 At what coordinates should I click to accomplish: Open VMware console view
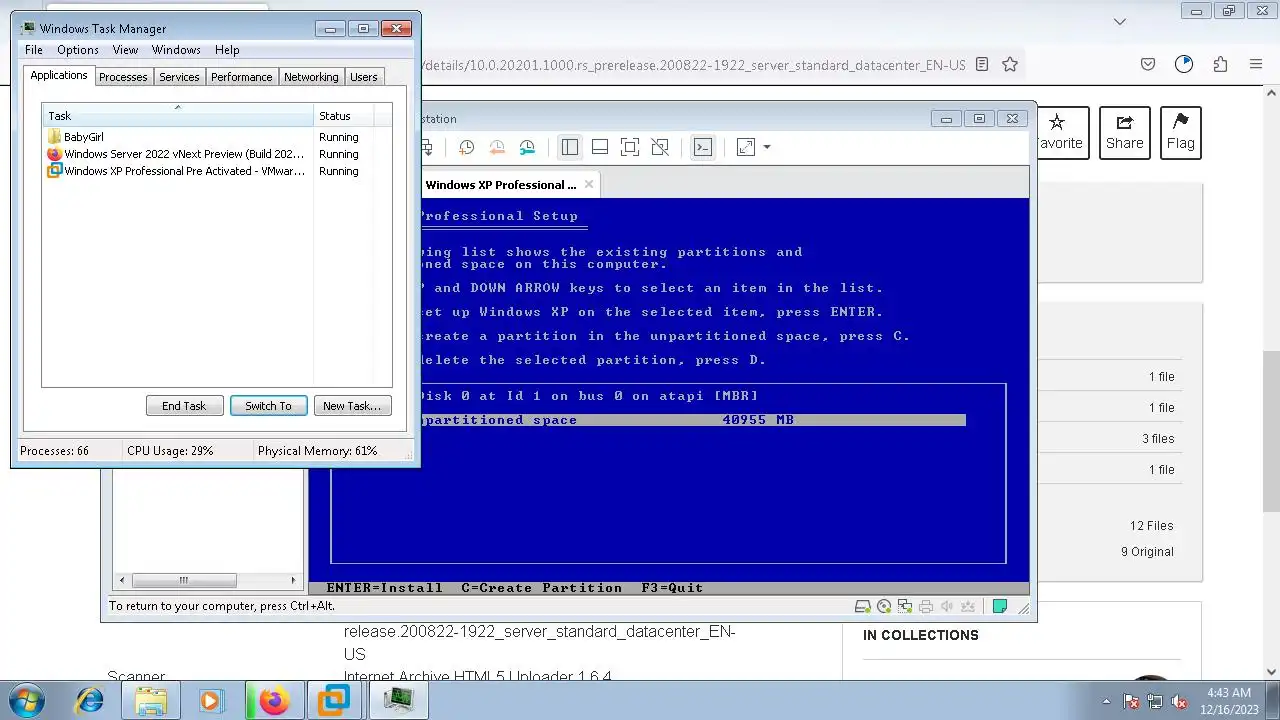tap(703, 148)
